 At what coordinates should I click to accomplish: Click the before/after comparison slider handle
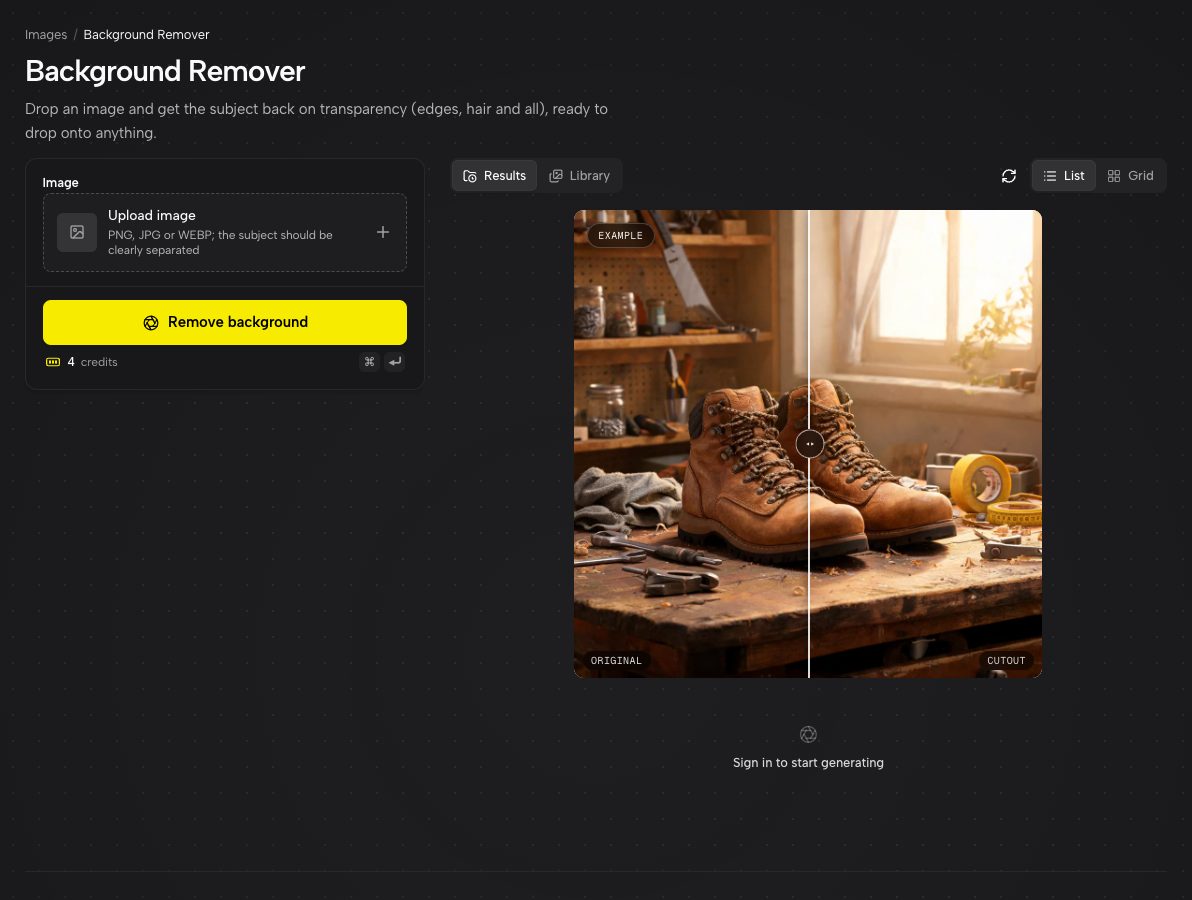pos(810,444)
